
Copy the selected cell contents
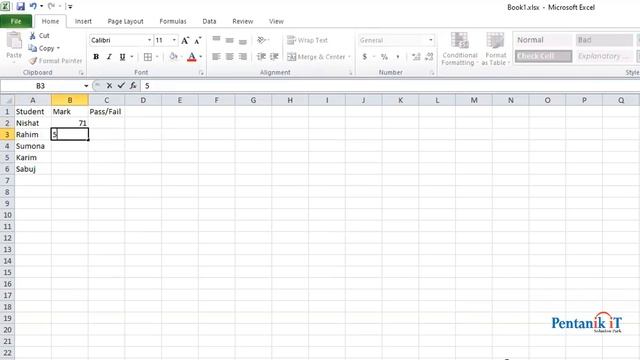coord(42,48)
